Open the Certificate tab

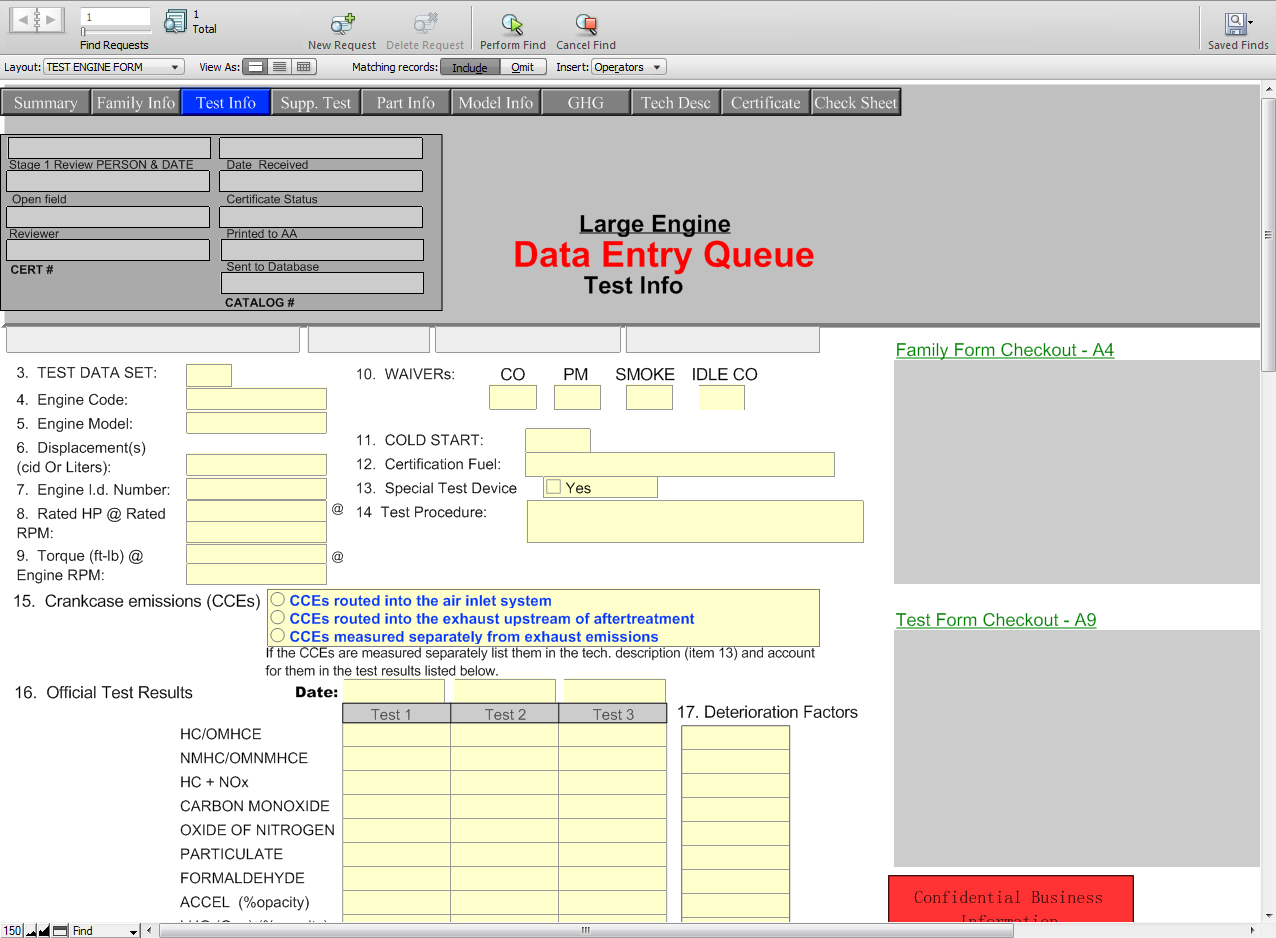coord(766,102)
